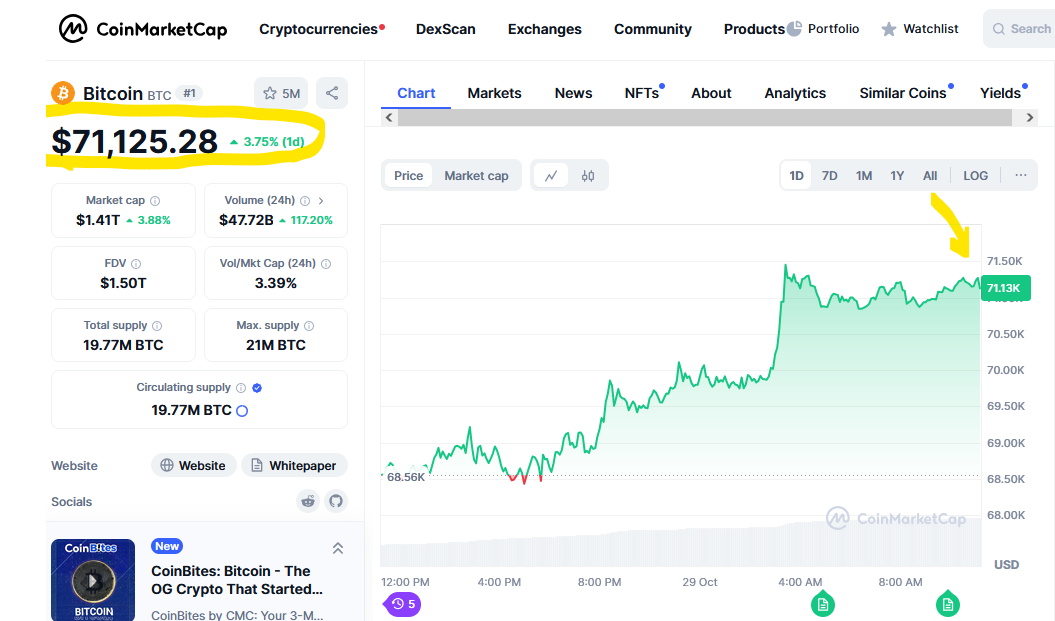Viewport: 1055px width, 621px height.
Task: Click Market cap info icon
Action: pyautogui.click(x=155, y=200)
